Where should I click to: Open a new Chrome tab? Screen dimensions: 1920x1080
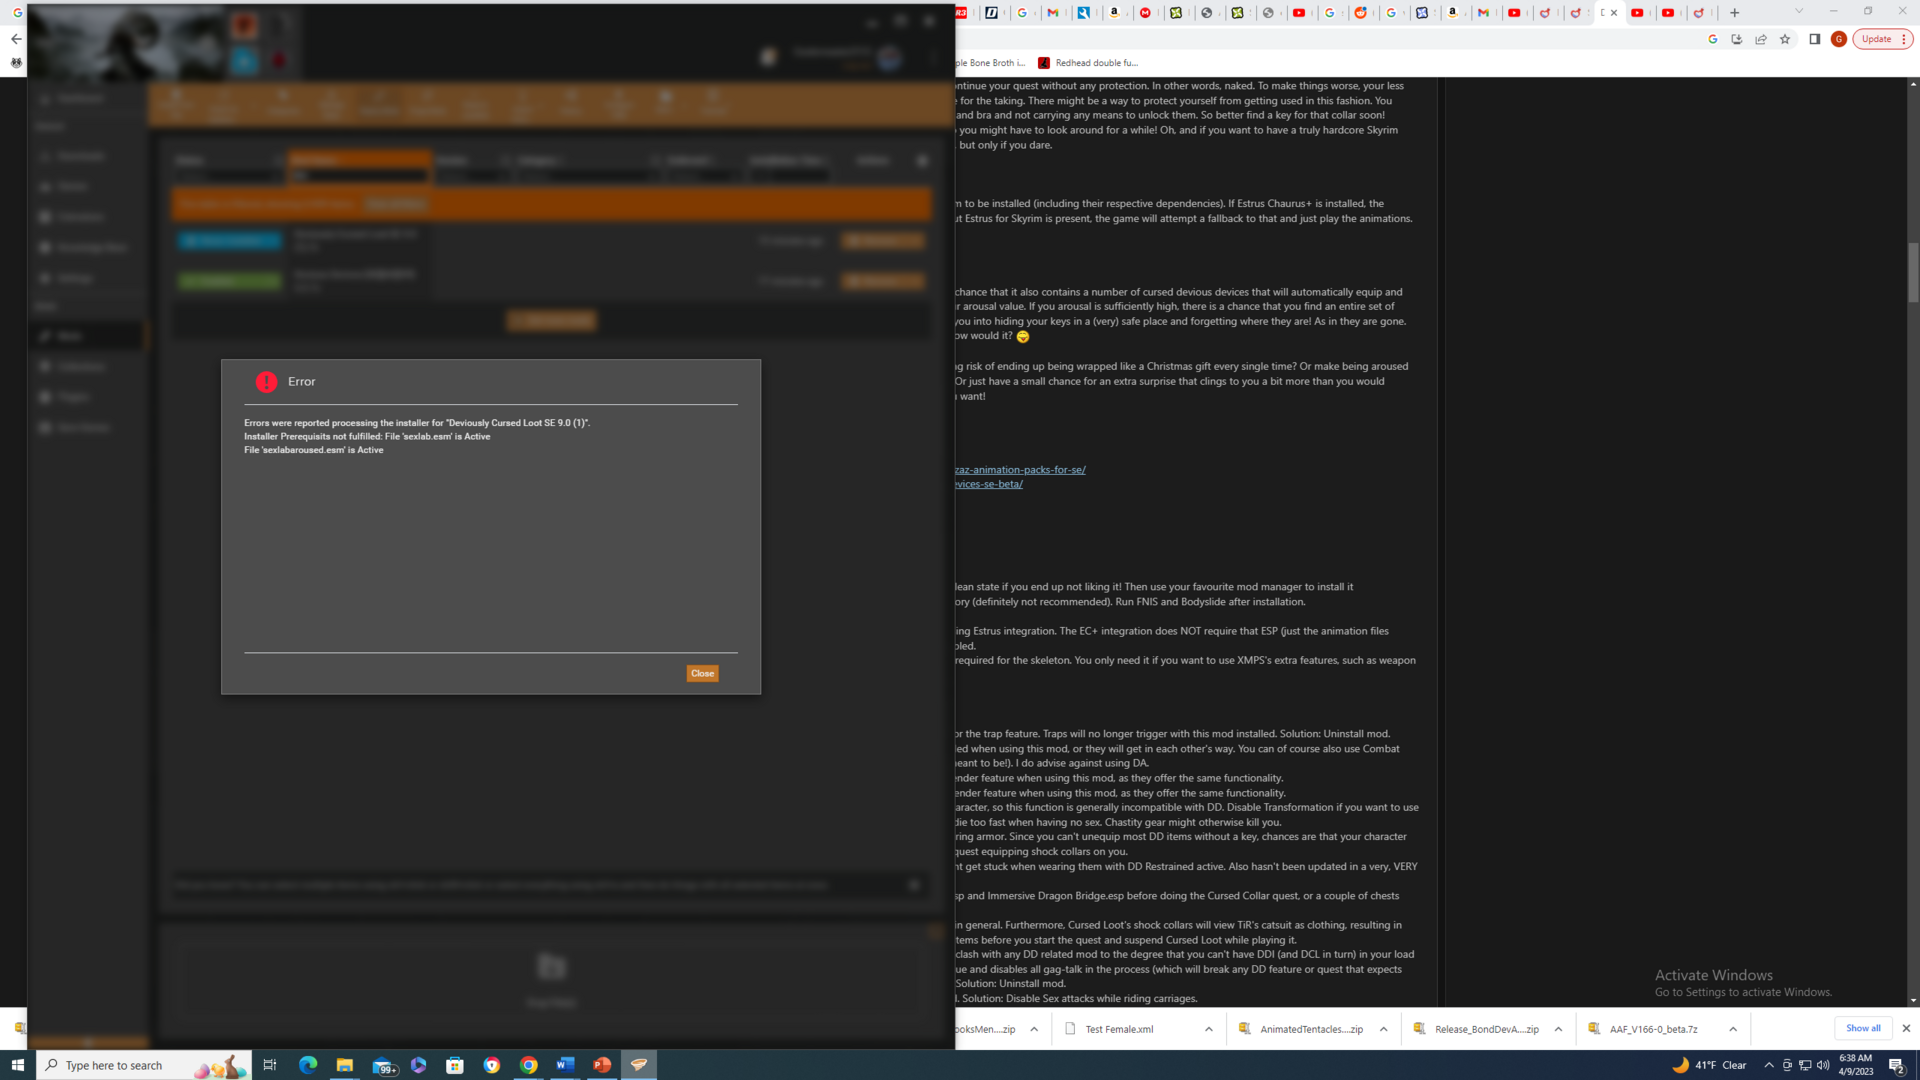click(x=1735, y=13)
